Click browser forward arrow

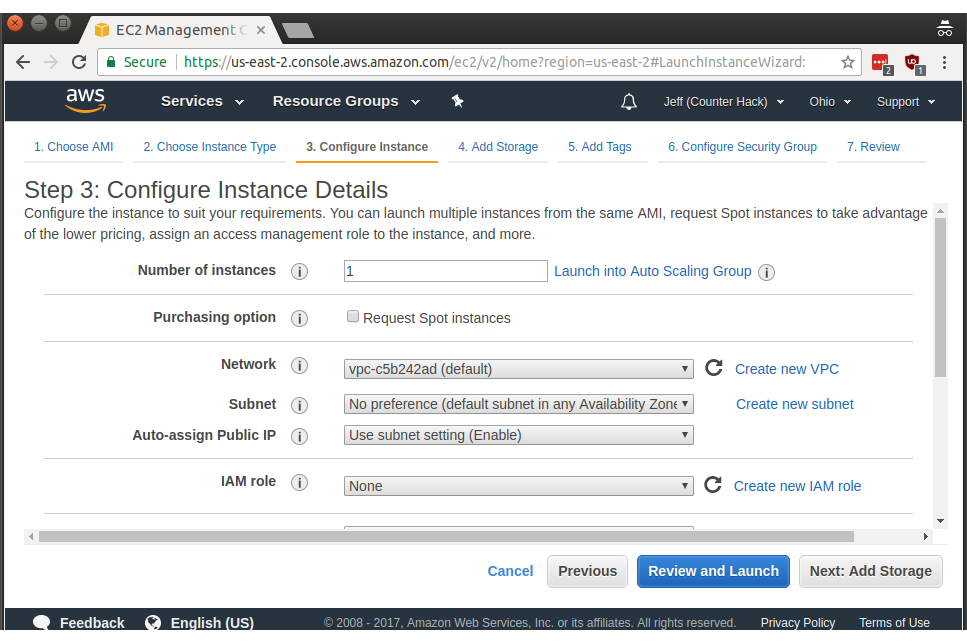coord(51,62)
